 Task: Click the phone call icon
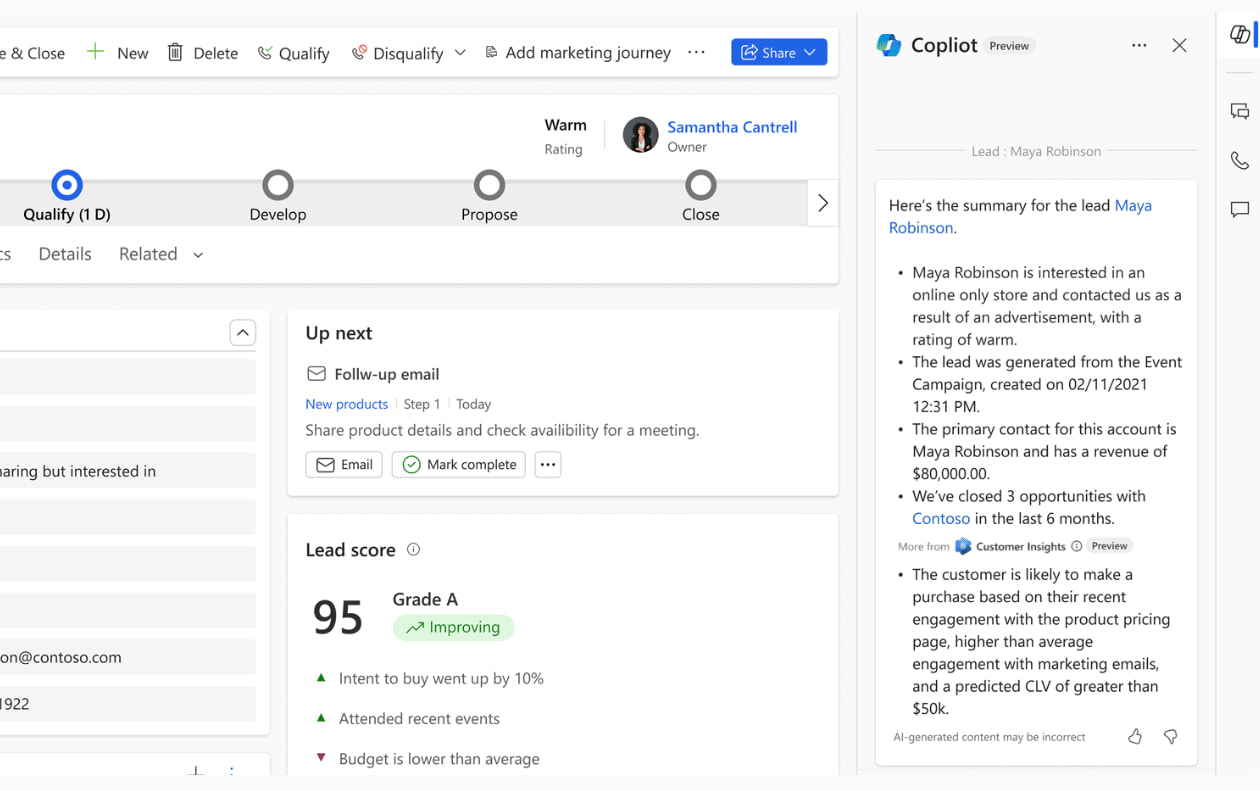click(x=1240, y=160)
